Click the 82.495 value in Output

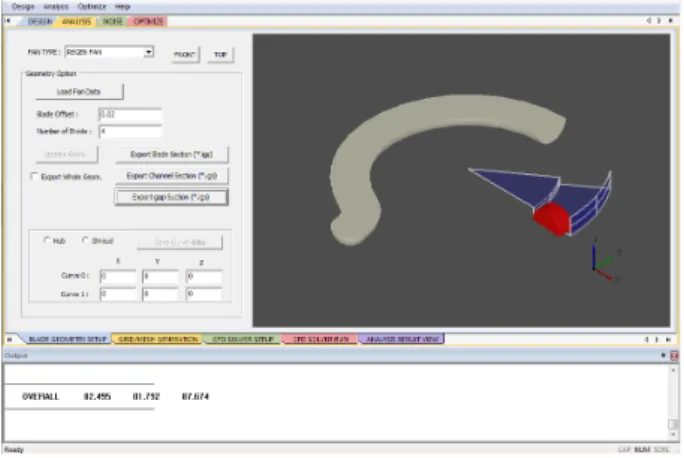[97, 396]
